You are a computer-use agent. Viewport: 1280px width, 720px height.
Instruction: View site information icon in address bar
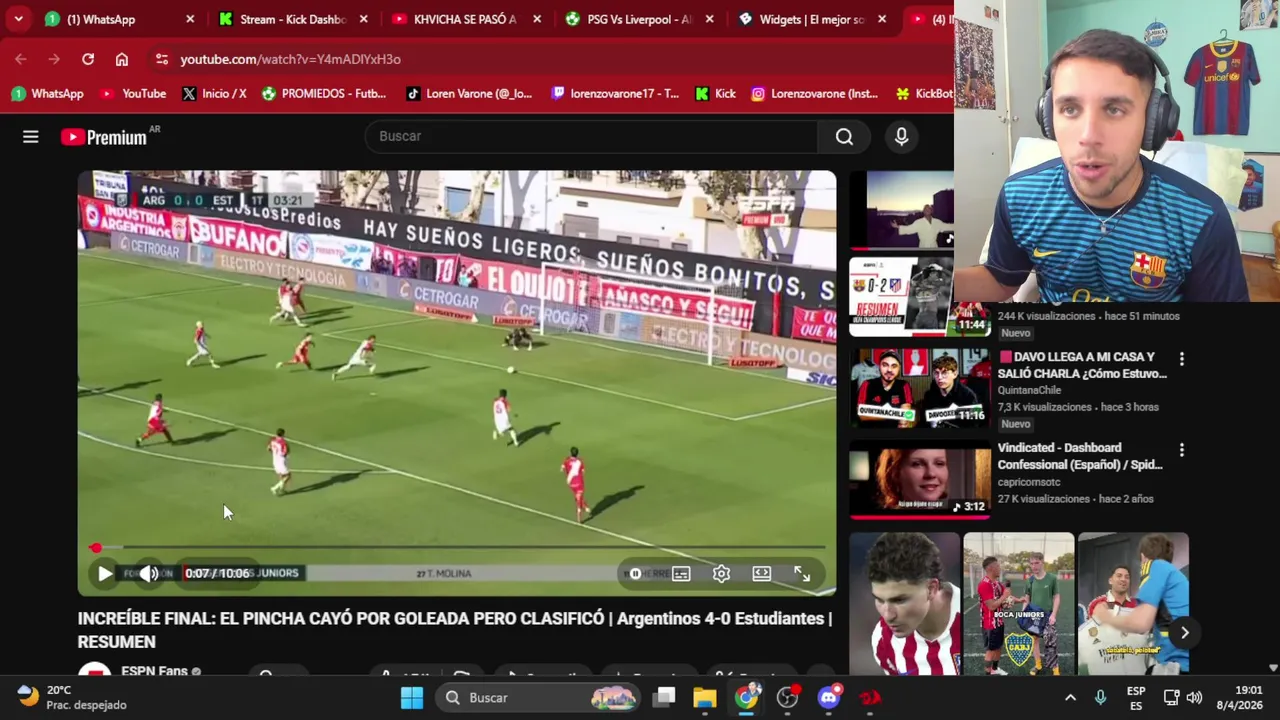162,59
